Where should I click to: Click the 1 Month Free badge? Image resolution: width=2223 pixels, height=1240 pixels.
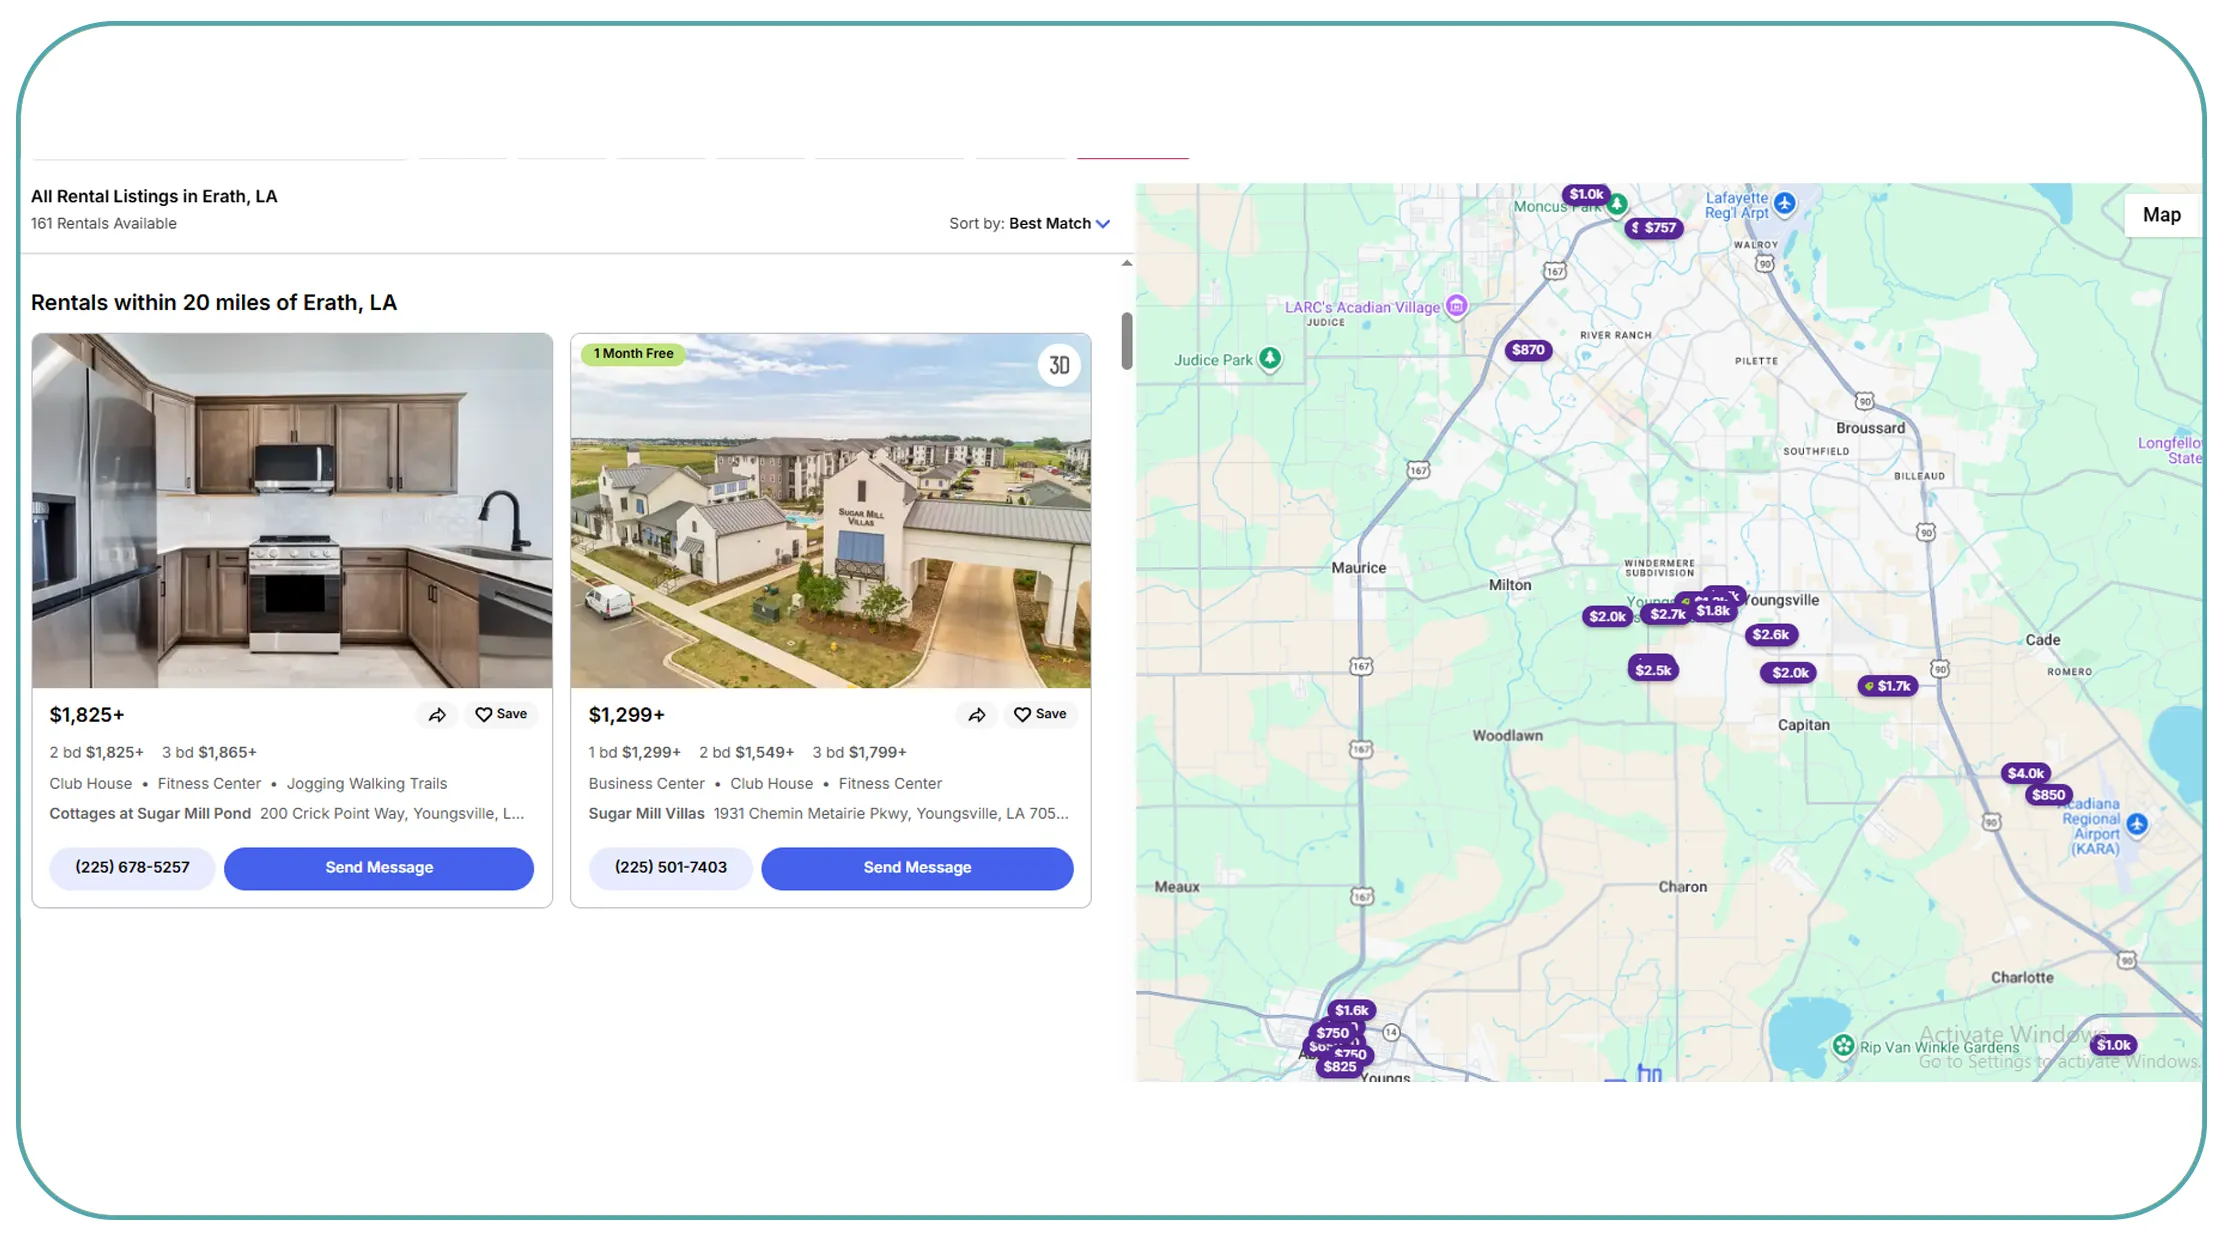click(633, 353)
